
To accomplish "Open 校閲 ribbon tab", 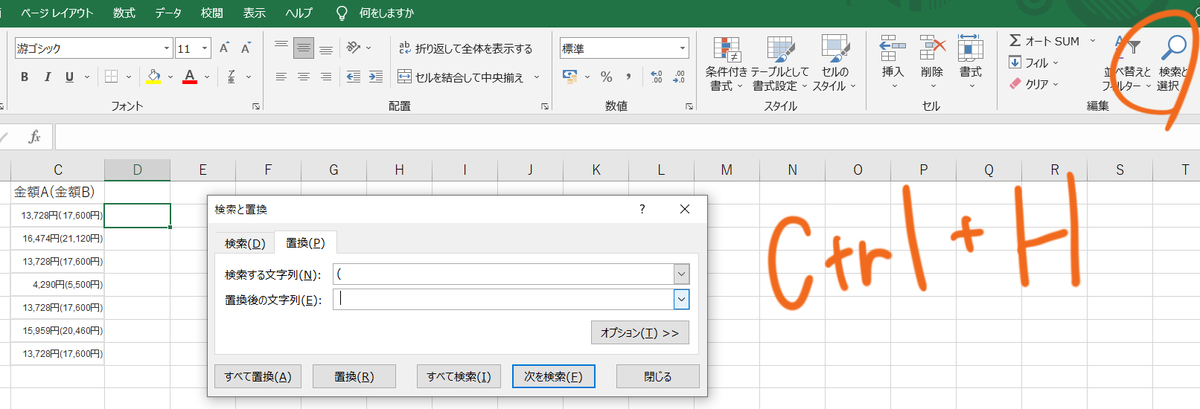I will coord(212,13).
